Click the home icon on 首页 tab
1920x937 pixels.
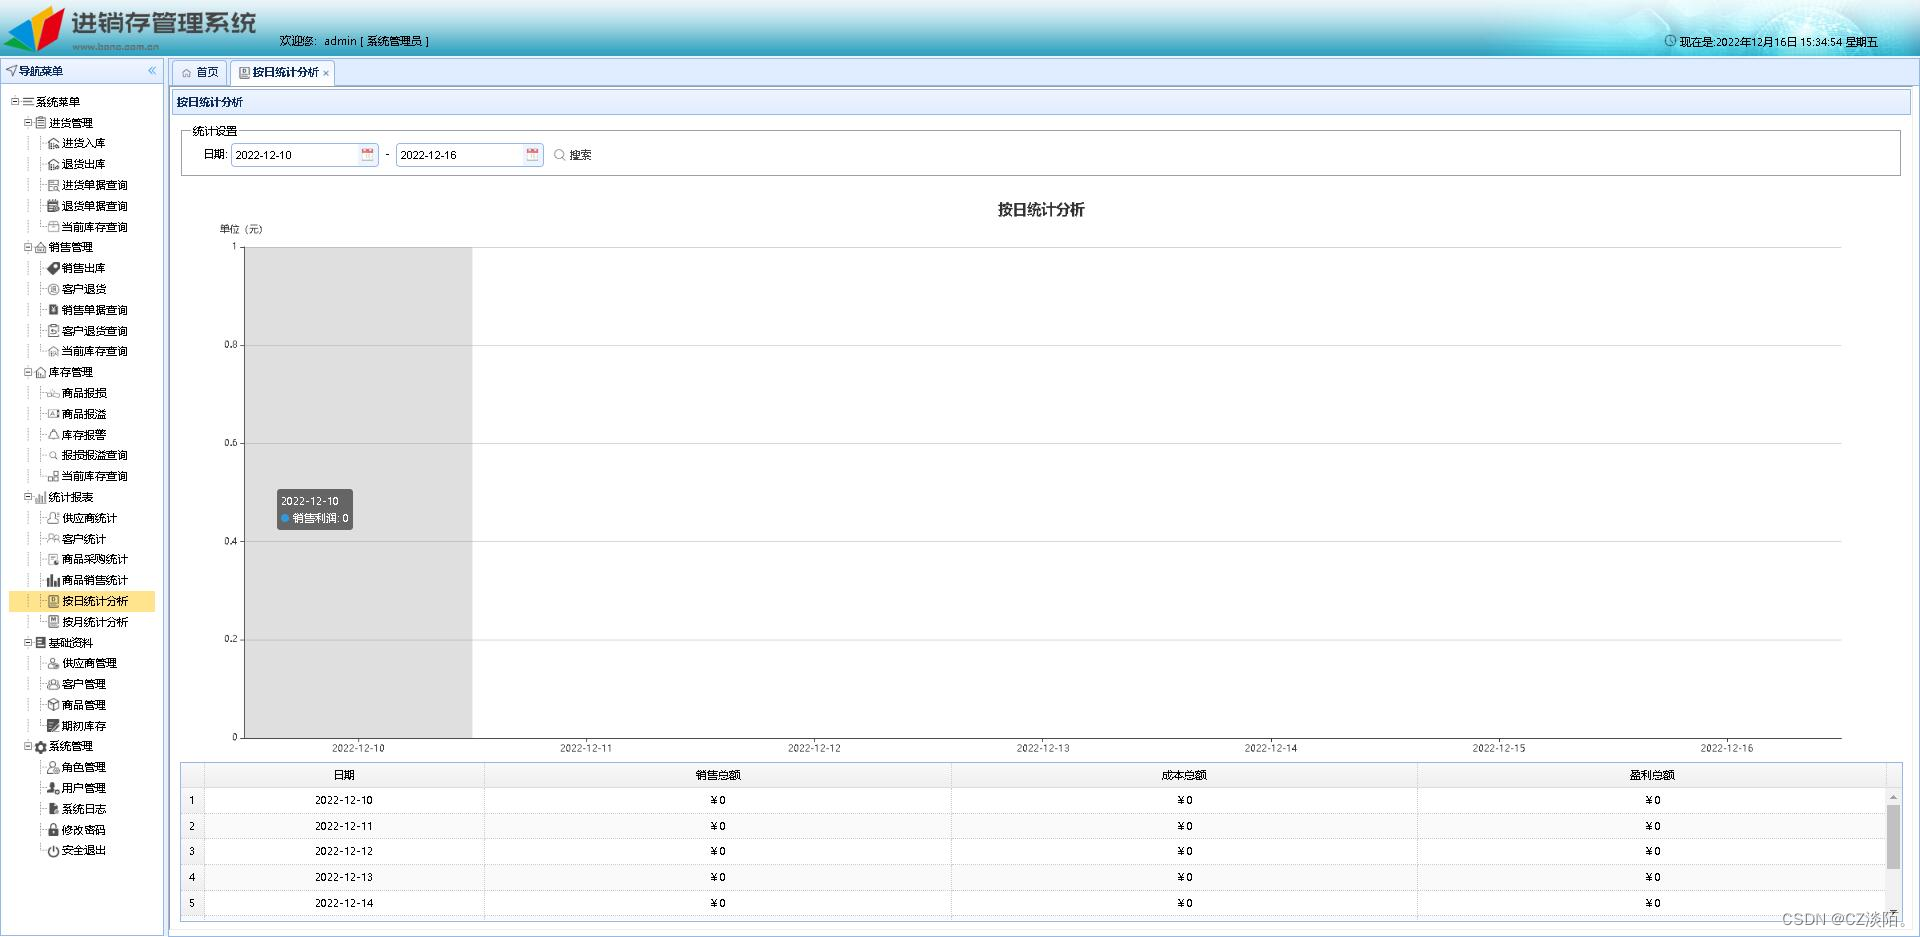click(186, 72)
